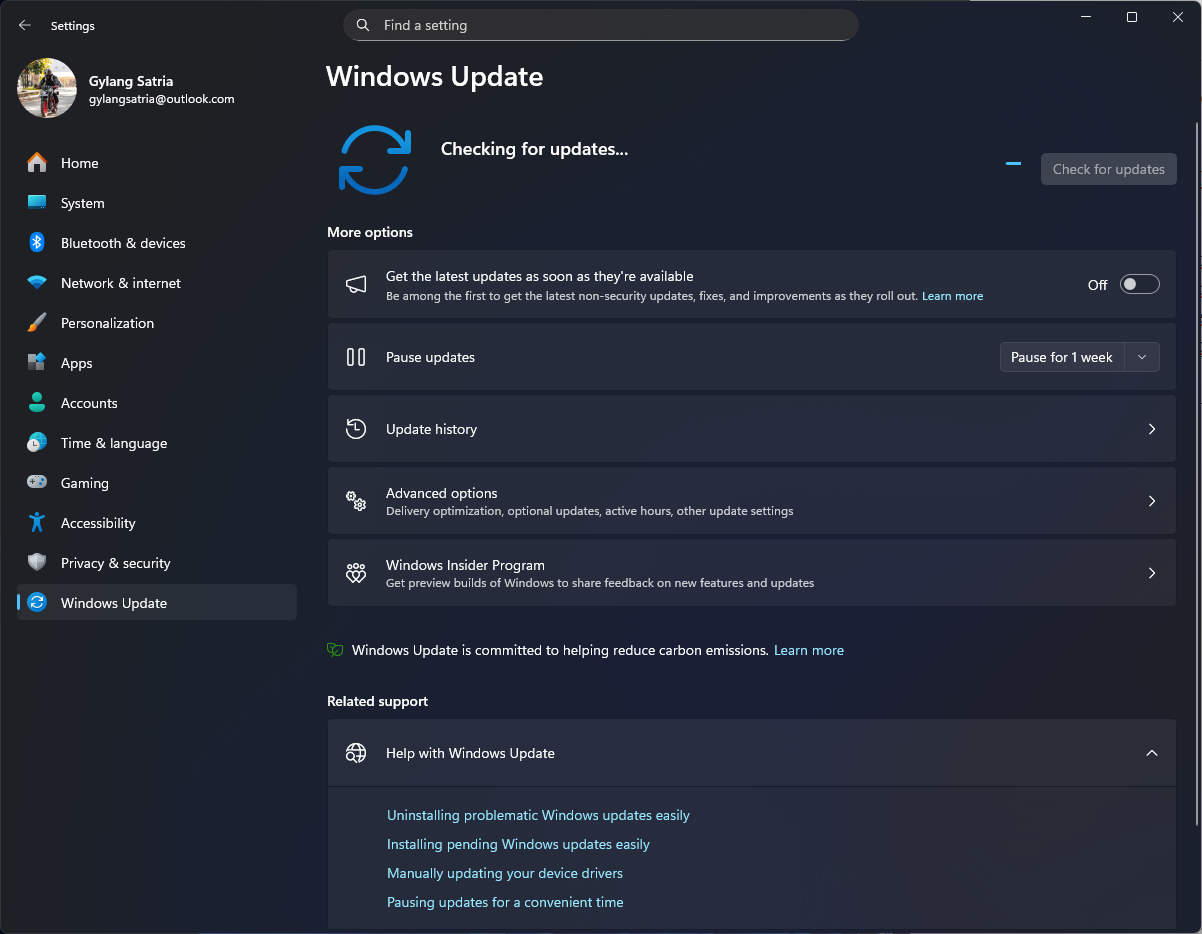Open the Pause for 1 week dropdown arrow
1202x934 pixels.
(x=1142, y=357)
